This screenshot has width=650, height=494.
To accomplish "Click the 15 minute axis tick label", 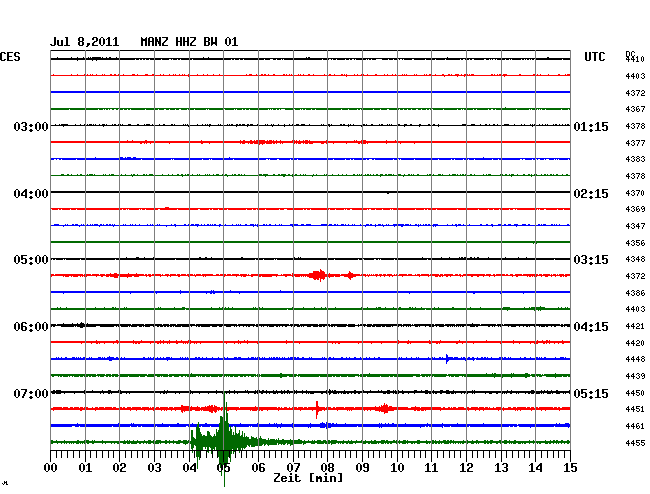I will (570, 467).
